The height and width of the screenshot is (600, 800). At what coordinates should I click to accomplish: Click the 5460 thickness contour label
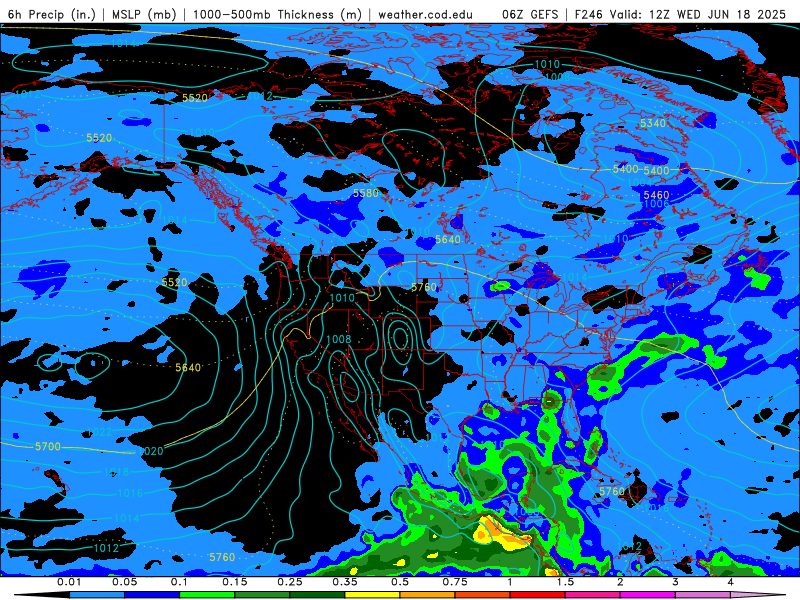coord(656,195)
